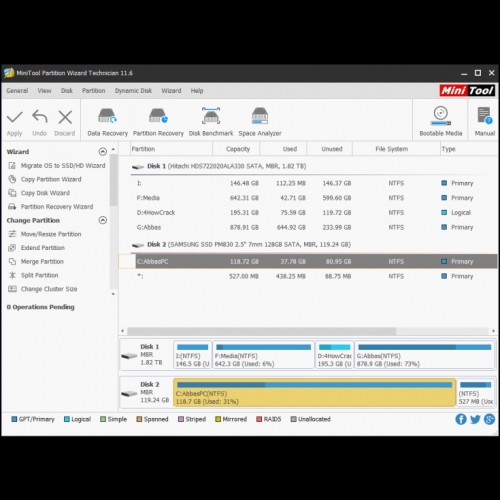Launch Partition Recovery from the toolbar
The image size is (500, 500).
point(158,122)
